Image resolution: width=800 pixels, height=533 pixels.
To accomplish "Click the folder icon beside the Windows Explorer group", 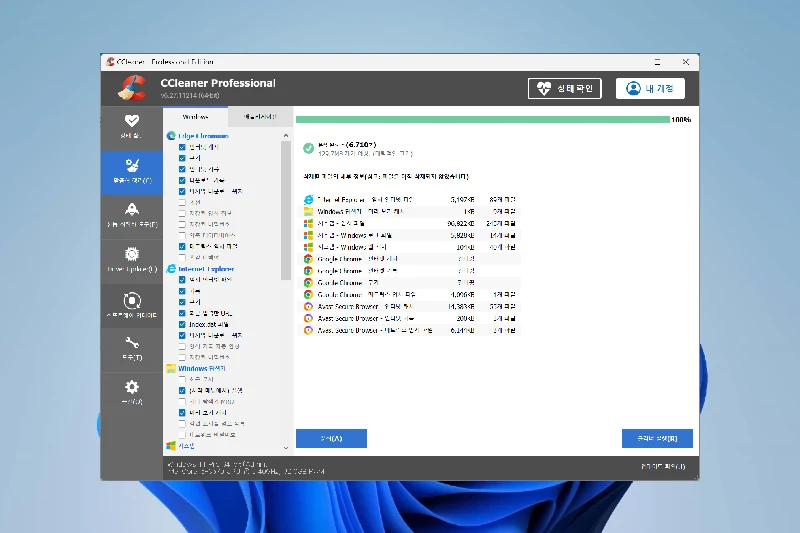I will (171, 368).
